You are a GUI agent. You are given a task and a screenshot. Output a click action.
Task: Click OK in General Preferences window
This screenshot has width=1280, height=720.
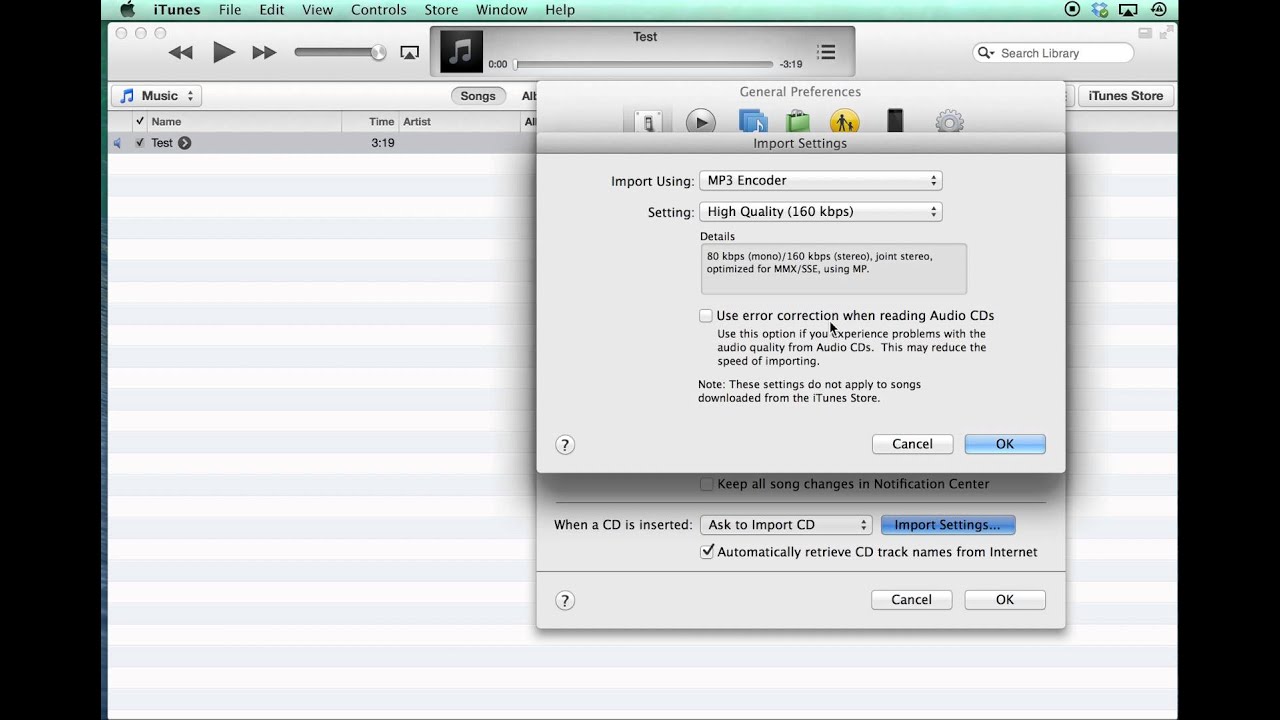point(1005,600)
